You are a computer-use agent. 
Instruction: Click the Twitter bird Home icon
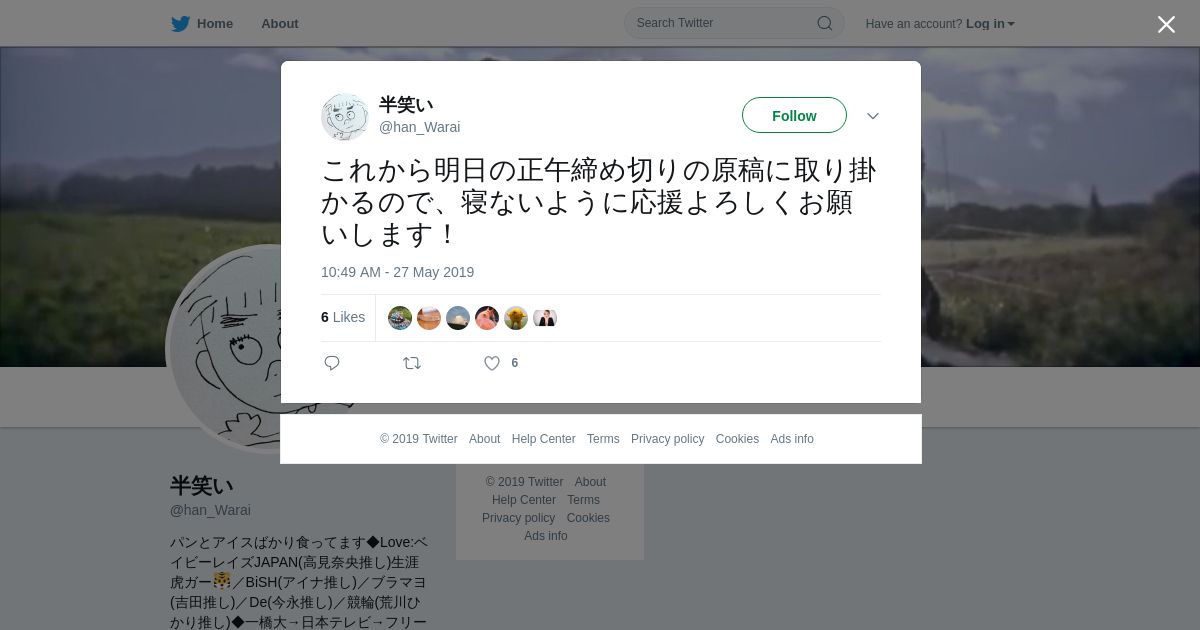180,24
